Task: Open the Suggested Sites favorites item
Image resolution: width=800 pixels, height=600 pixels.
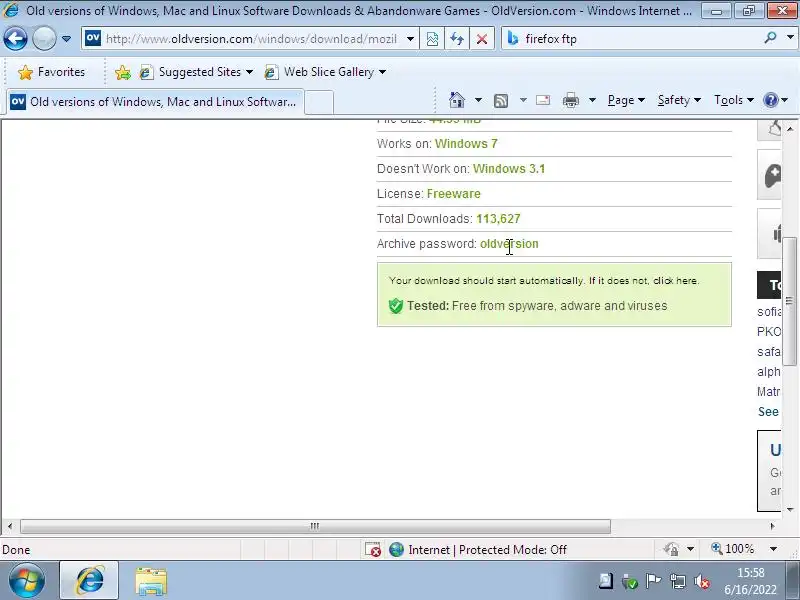Action: (x=197, y=72)
